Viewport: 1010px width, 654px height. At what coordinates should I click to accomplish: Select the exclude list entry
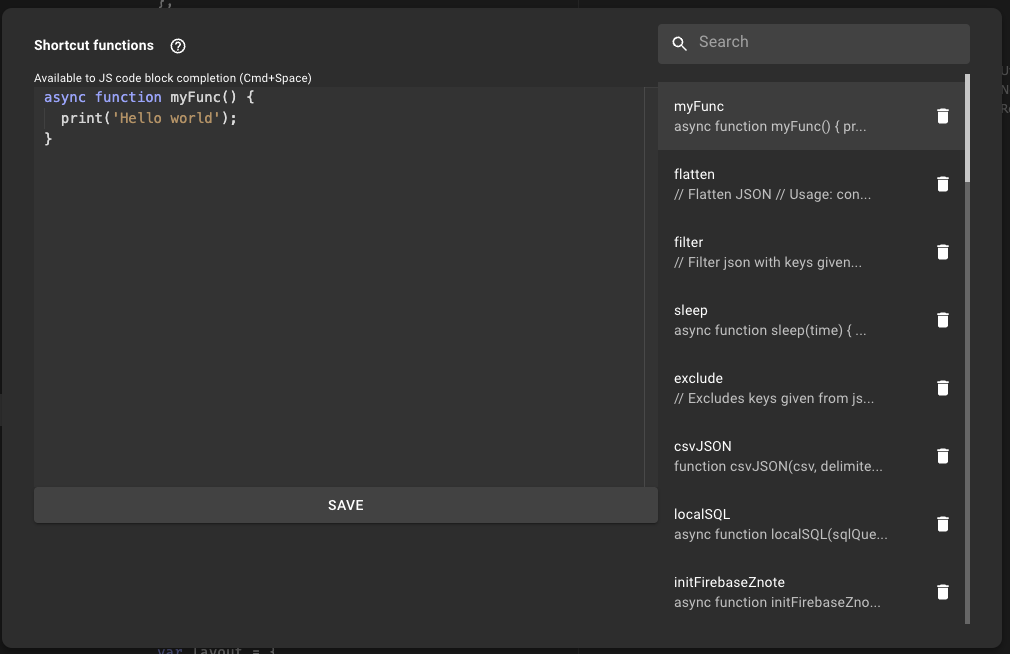tap(811, 388)
